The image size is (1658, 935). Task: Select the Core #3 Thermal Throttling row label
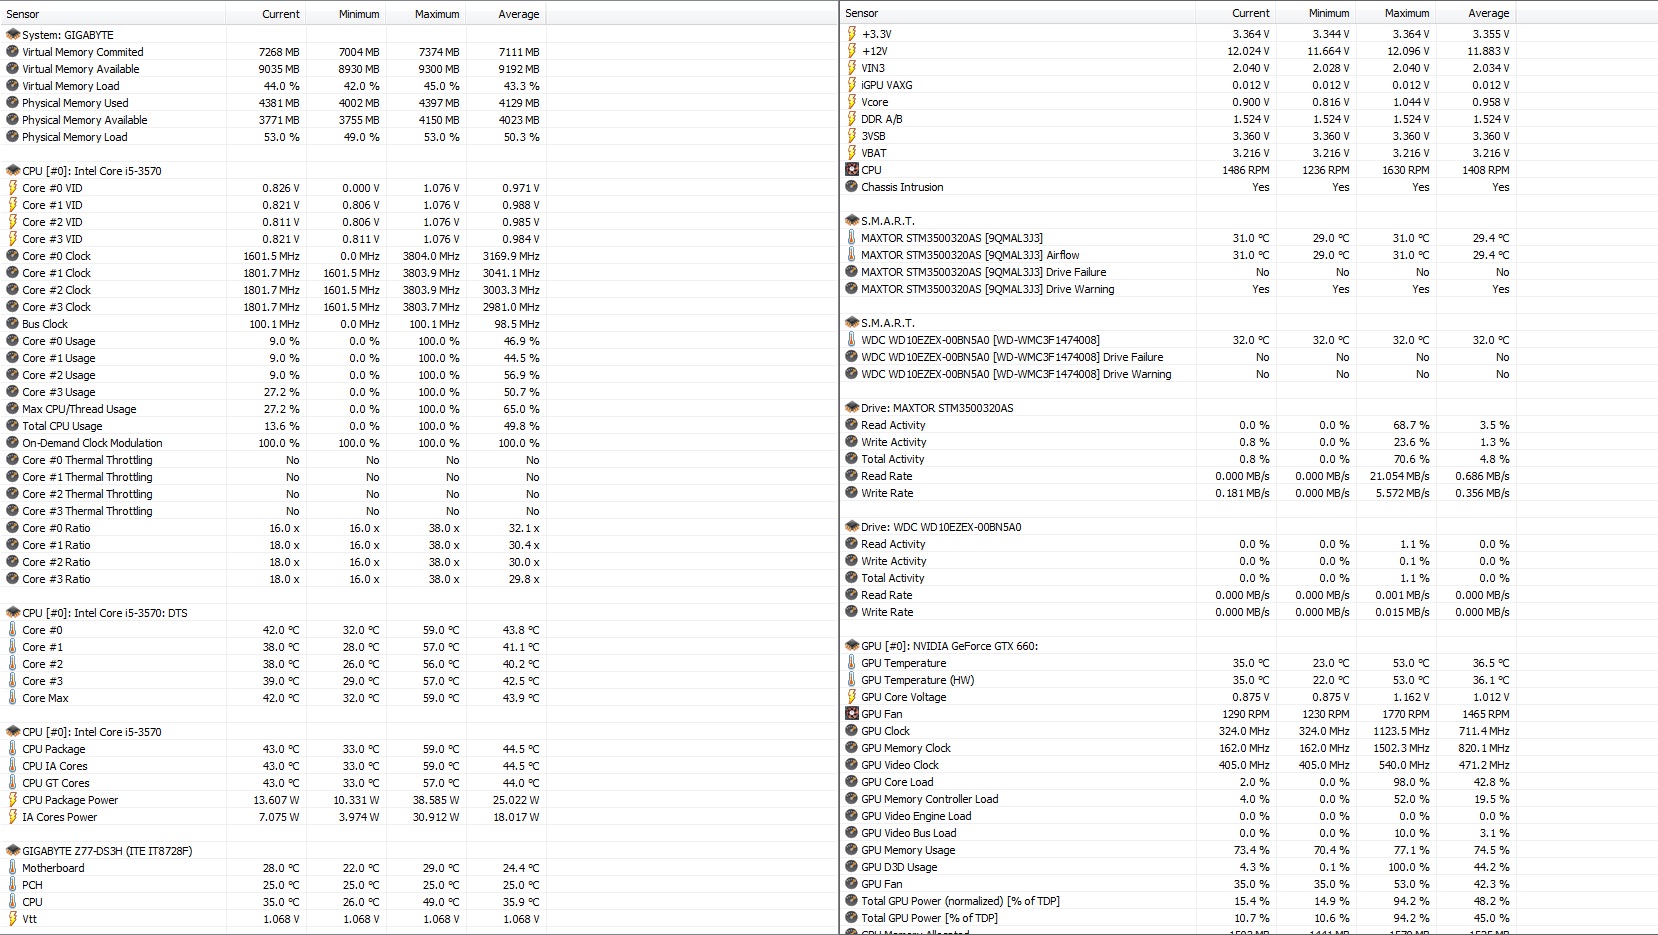click(88, 511)
